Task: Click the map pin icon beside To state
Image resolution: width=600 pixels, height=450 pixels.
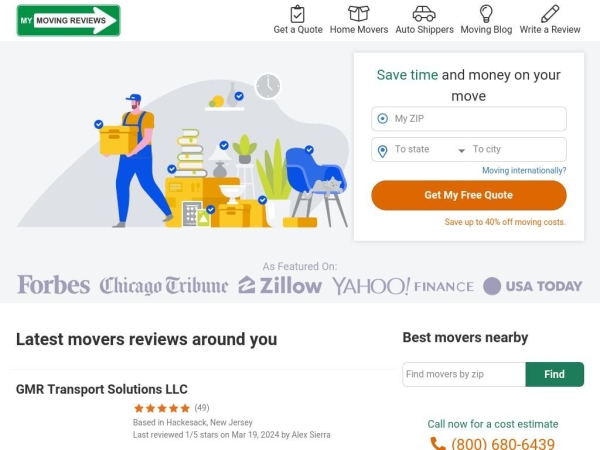Action: click(x=382, y=151)
